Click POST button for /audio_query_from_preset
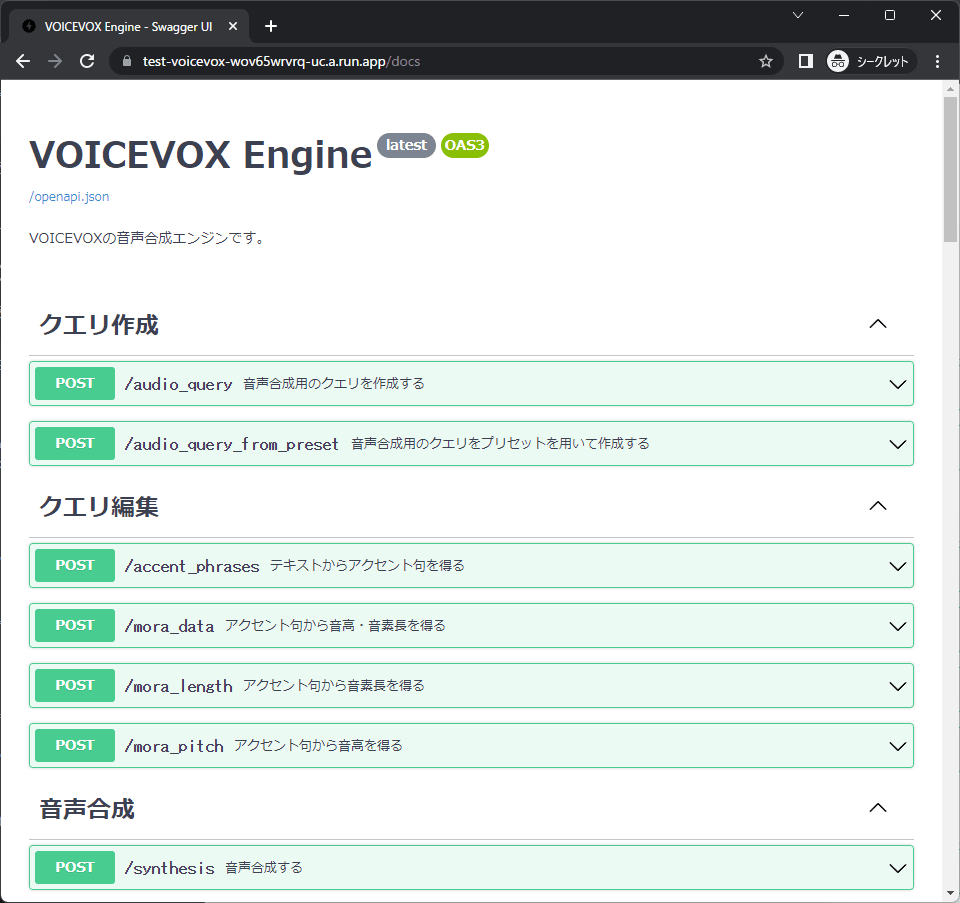This screenshot has height=903, width=960. (75, 443)
